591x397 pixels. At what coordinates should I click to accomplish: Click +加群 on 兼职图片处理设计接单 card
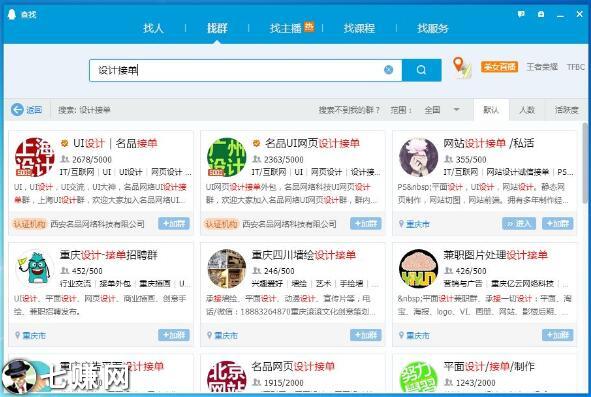[x=557, y=335]
